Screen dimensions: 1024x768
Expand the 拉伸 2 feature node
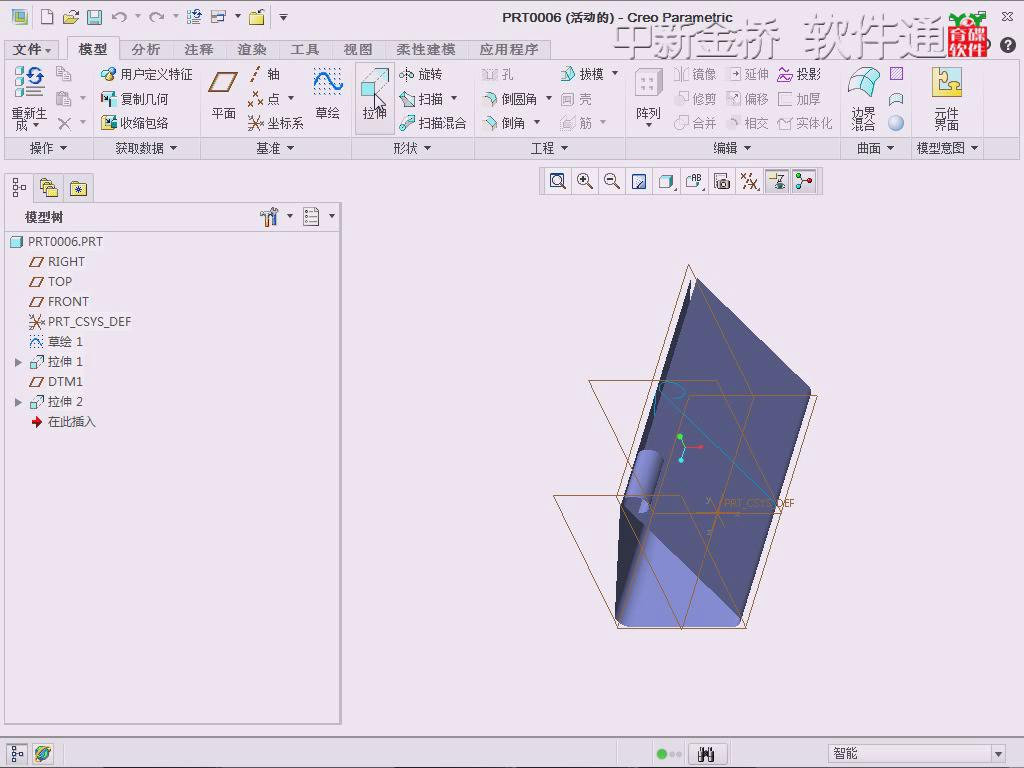18,402
